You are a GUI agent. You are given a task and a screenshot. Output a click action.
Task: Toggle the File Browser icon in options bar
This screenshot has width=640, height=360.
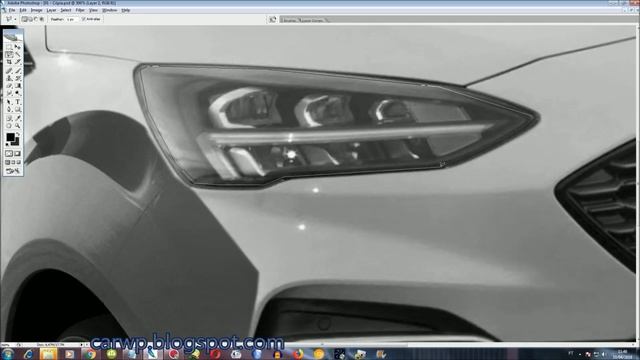coord(273,19)
